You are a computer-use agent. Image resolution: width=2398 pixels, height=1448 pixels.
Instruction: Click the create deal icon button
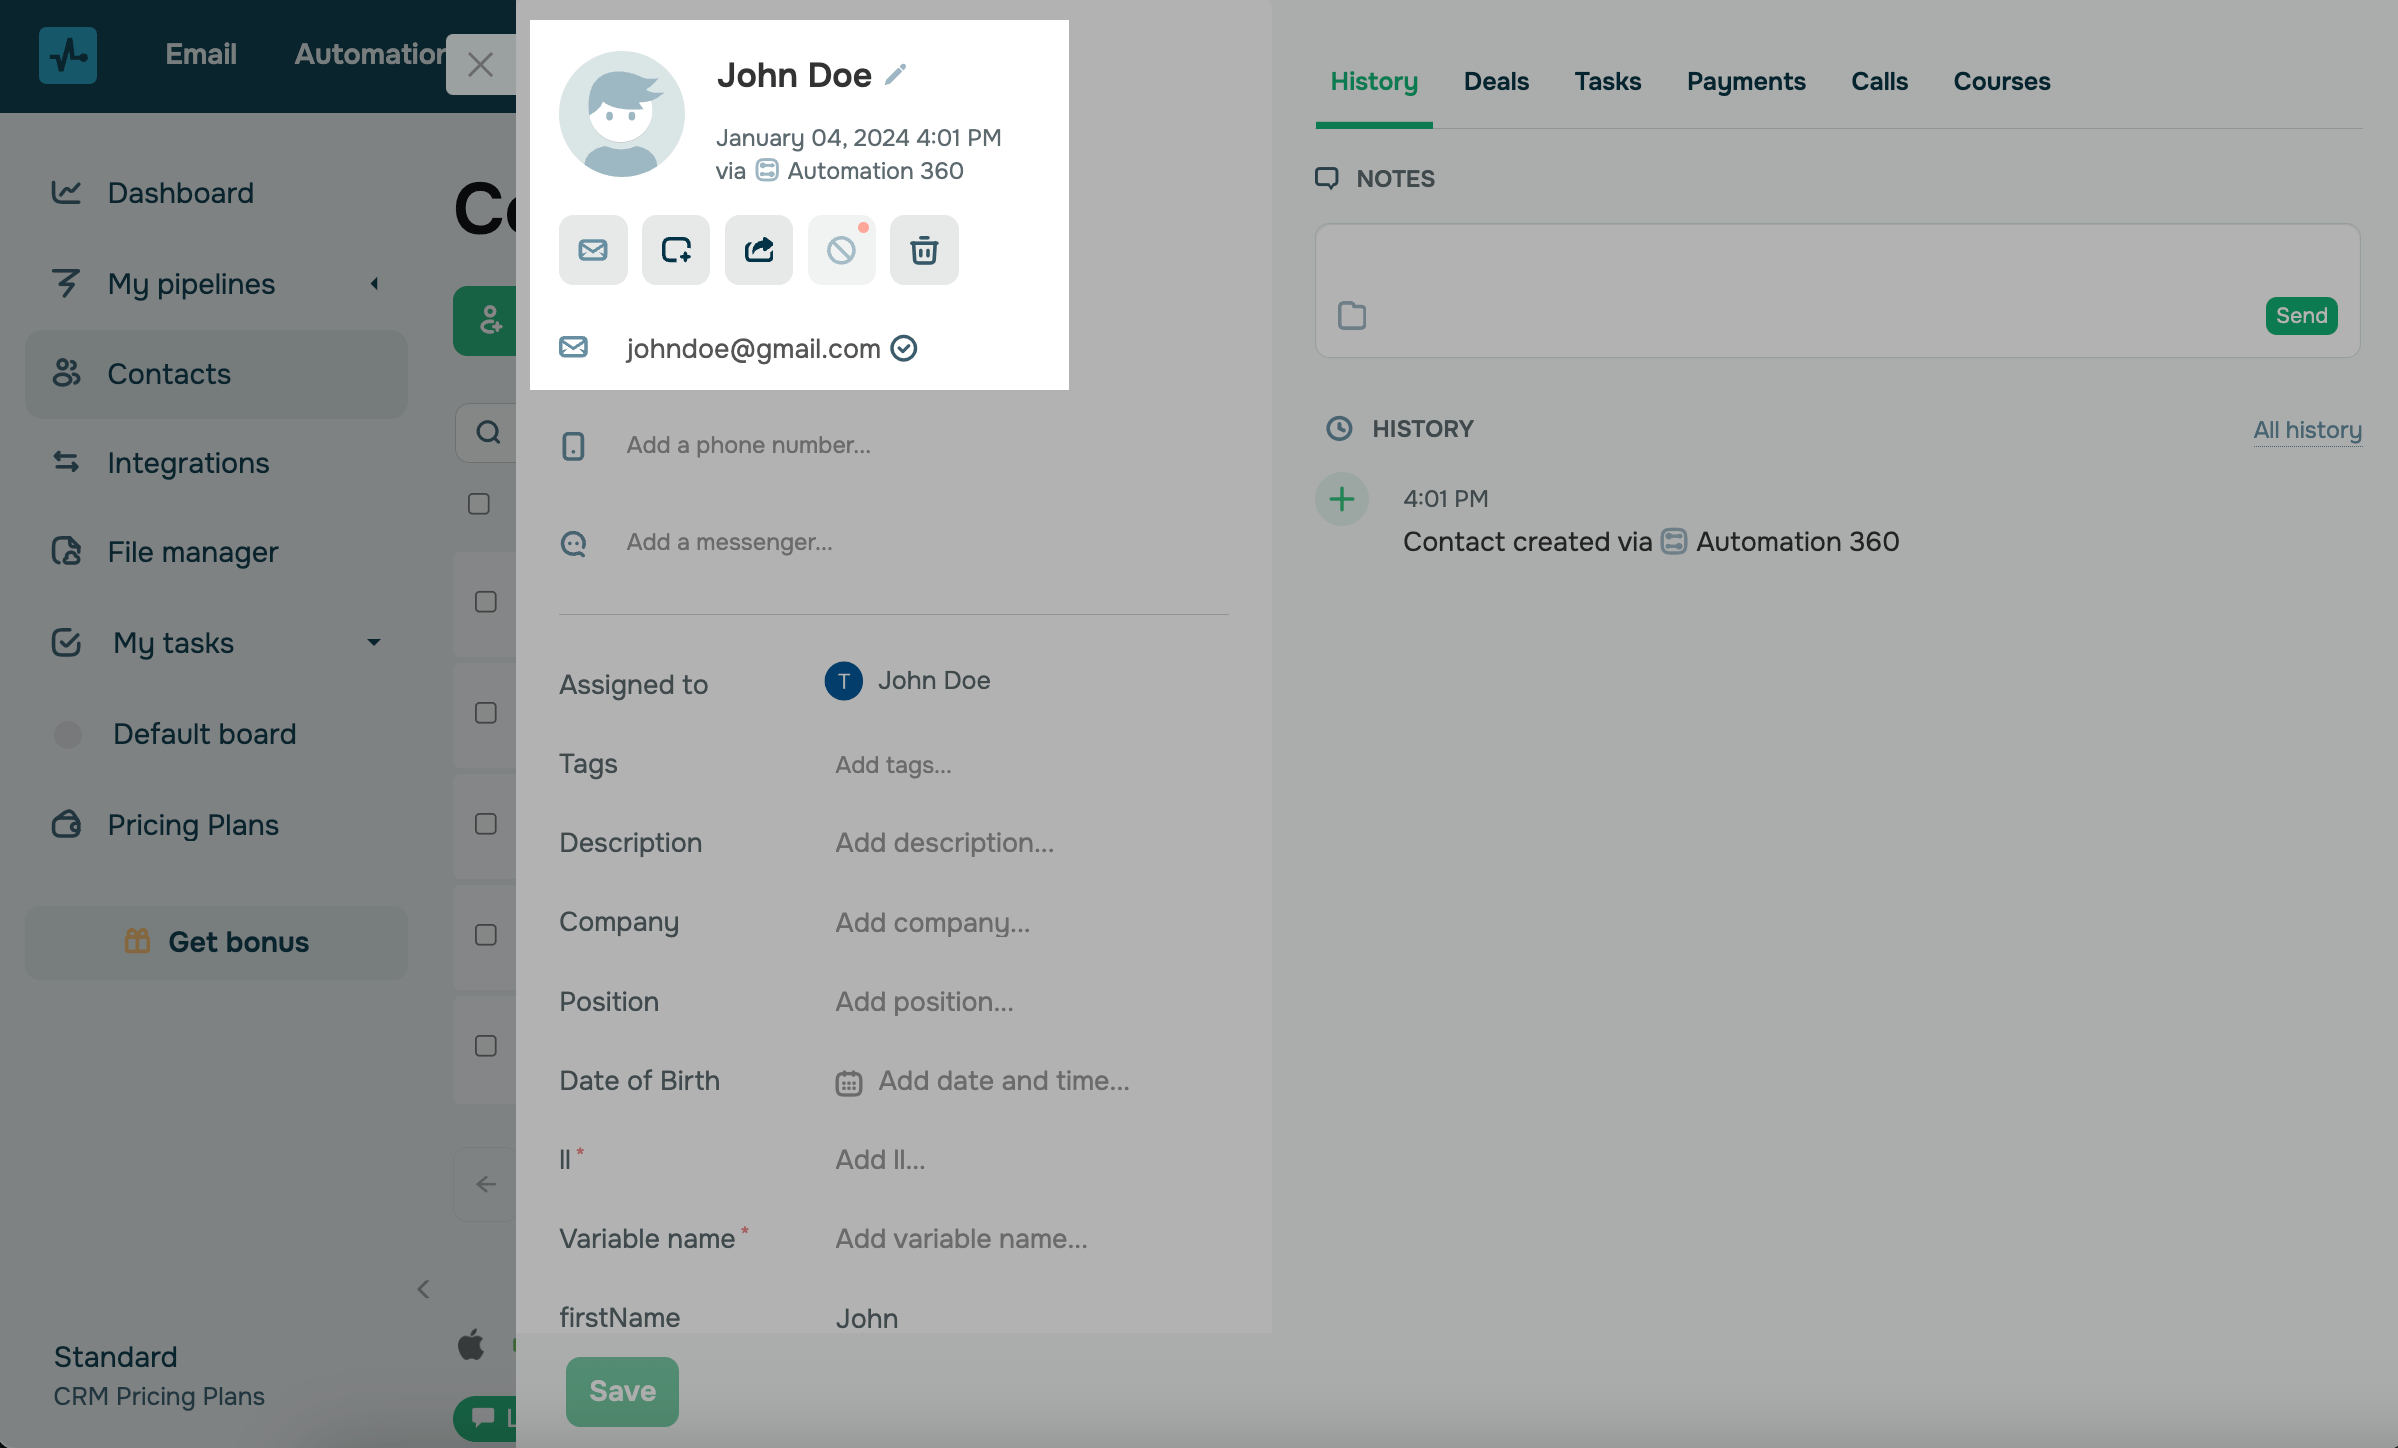point(676,250)
